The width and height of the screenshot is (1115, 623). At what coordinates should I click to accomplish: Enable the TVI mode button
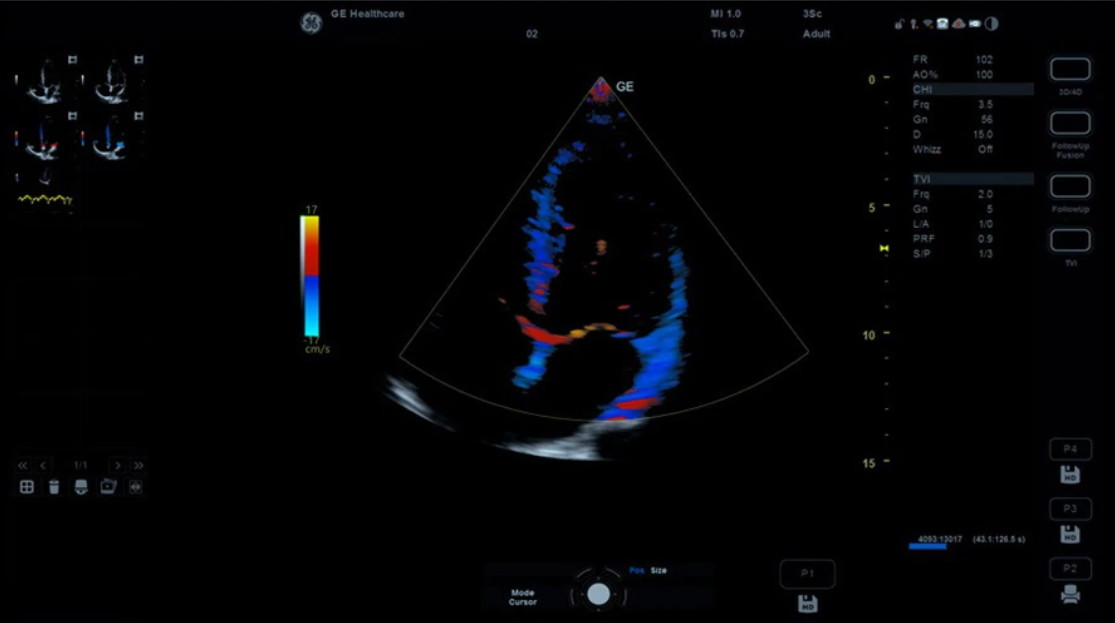pyautogui.click(x=1069, y=241)
